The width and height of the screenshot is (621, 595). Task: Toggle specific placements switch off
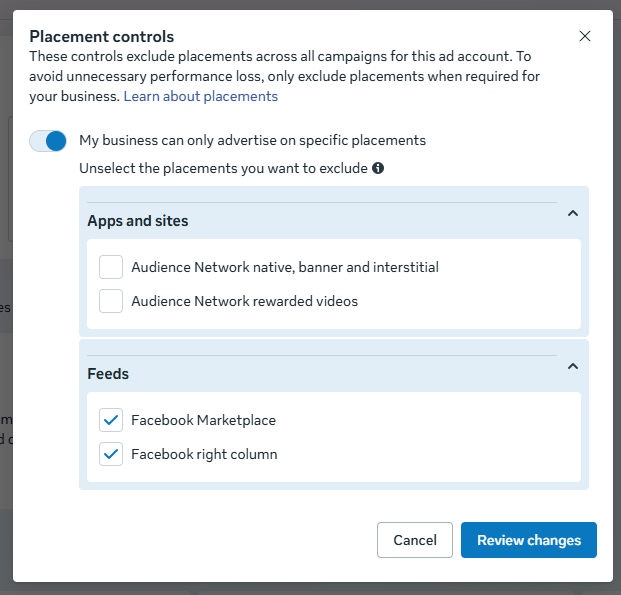[x=48, y=141]
